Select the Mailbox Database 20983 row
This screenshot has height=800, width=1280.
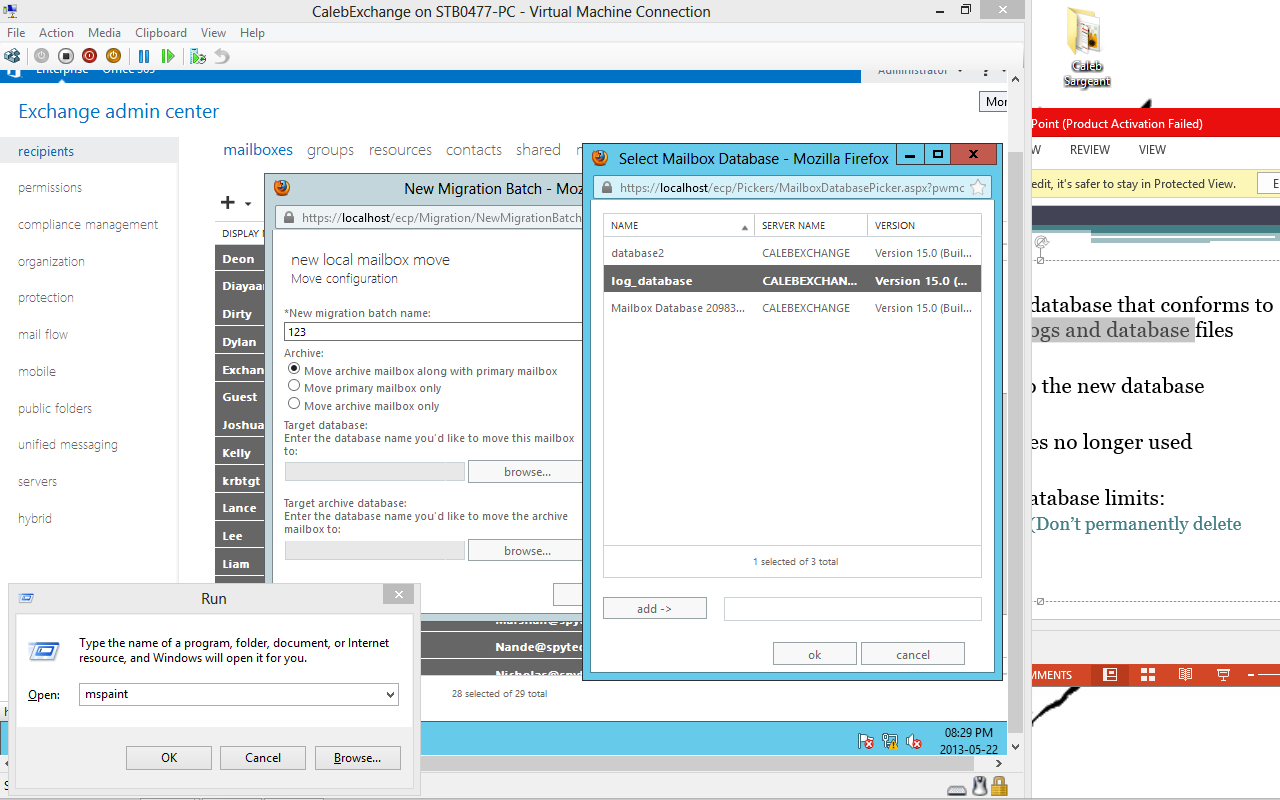(x=792, y=308)
